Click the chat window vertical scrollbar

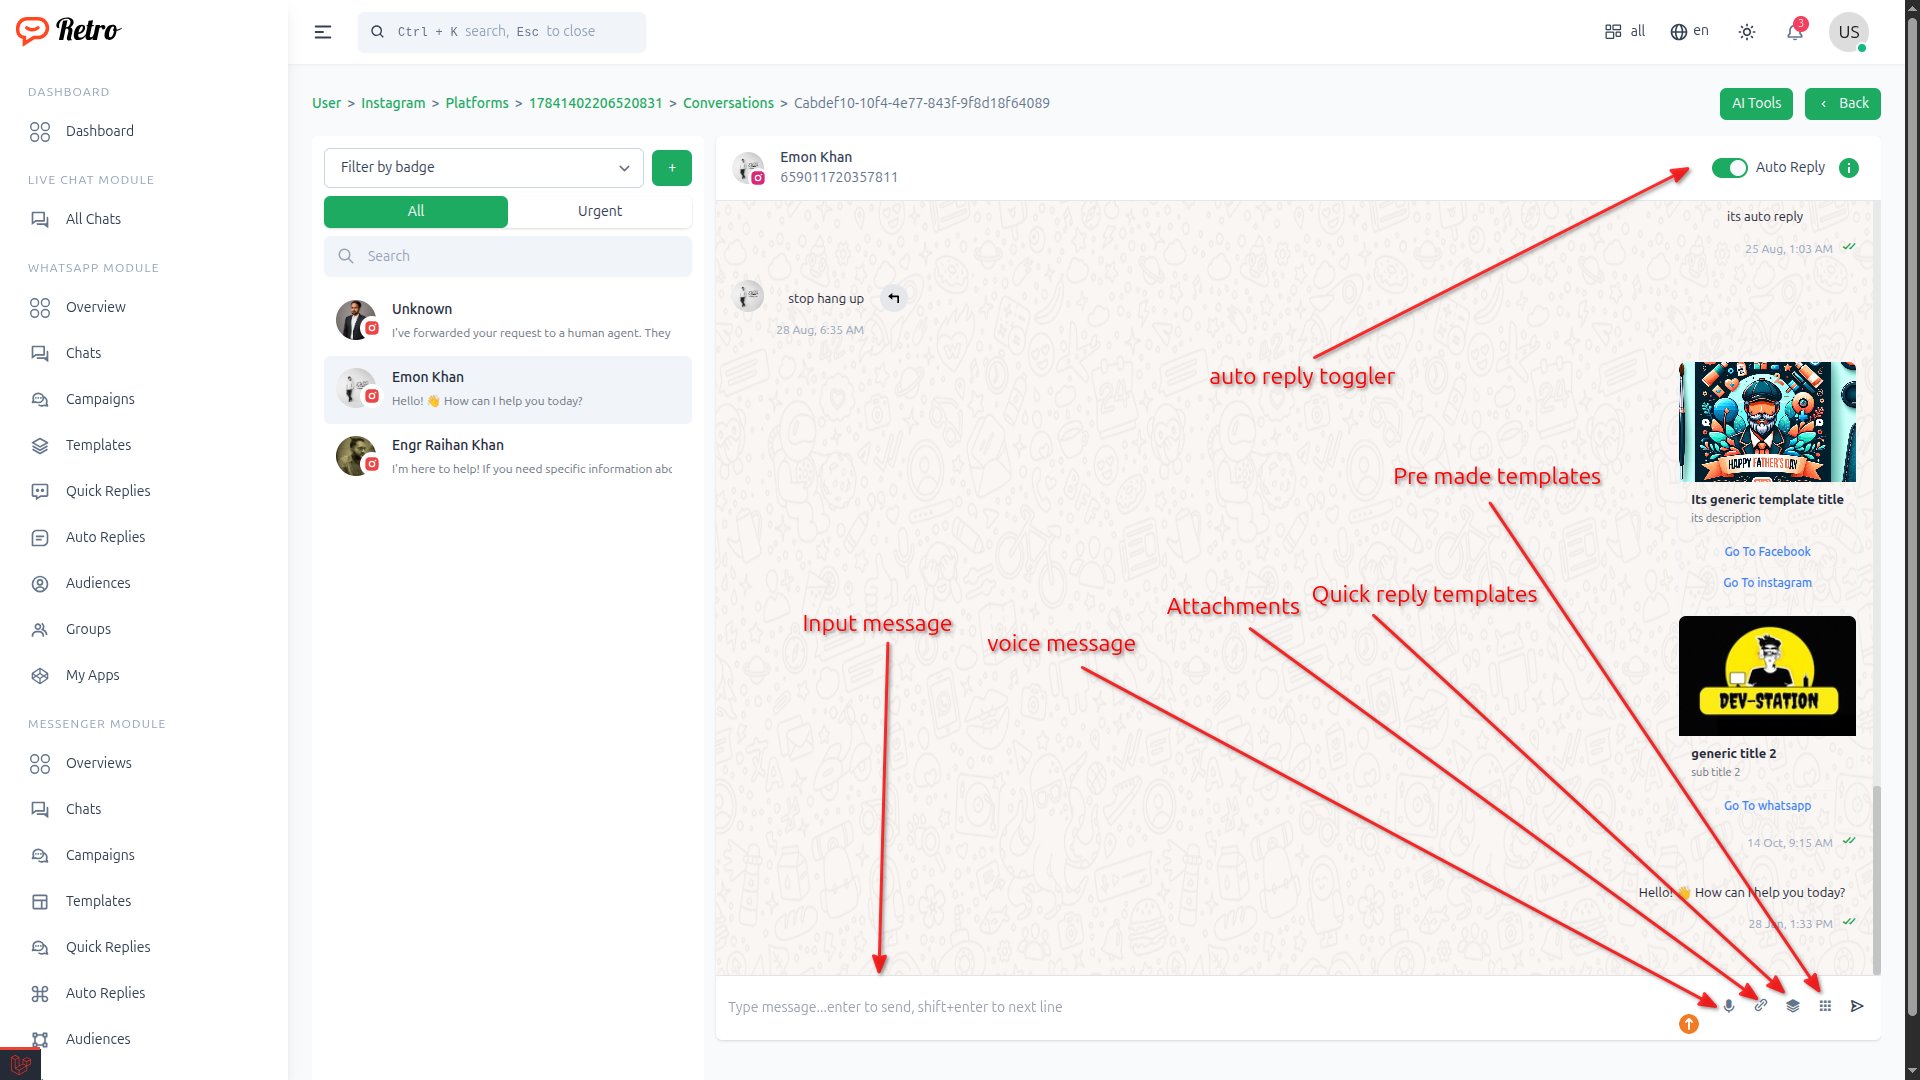1877,880
